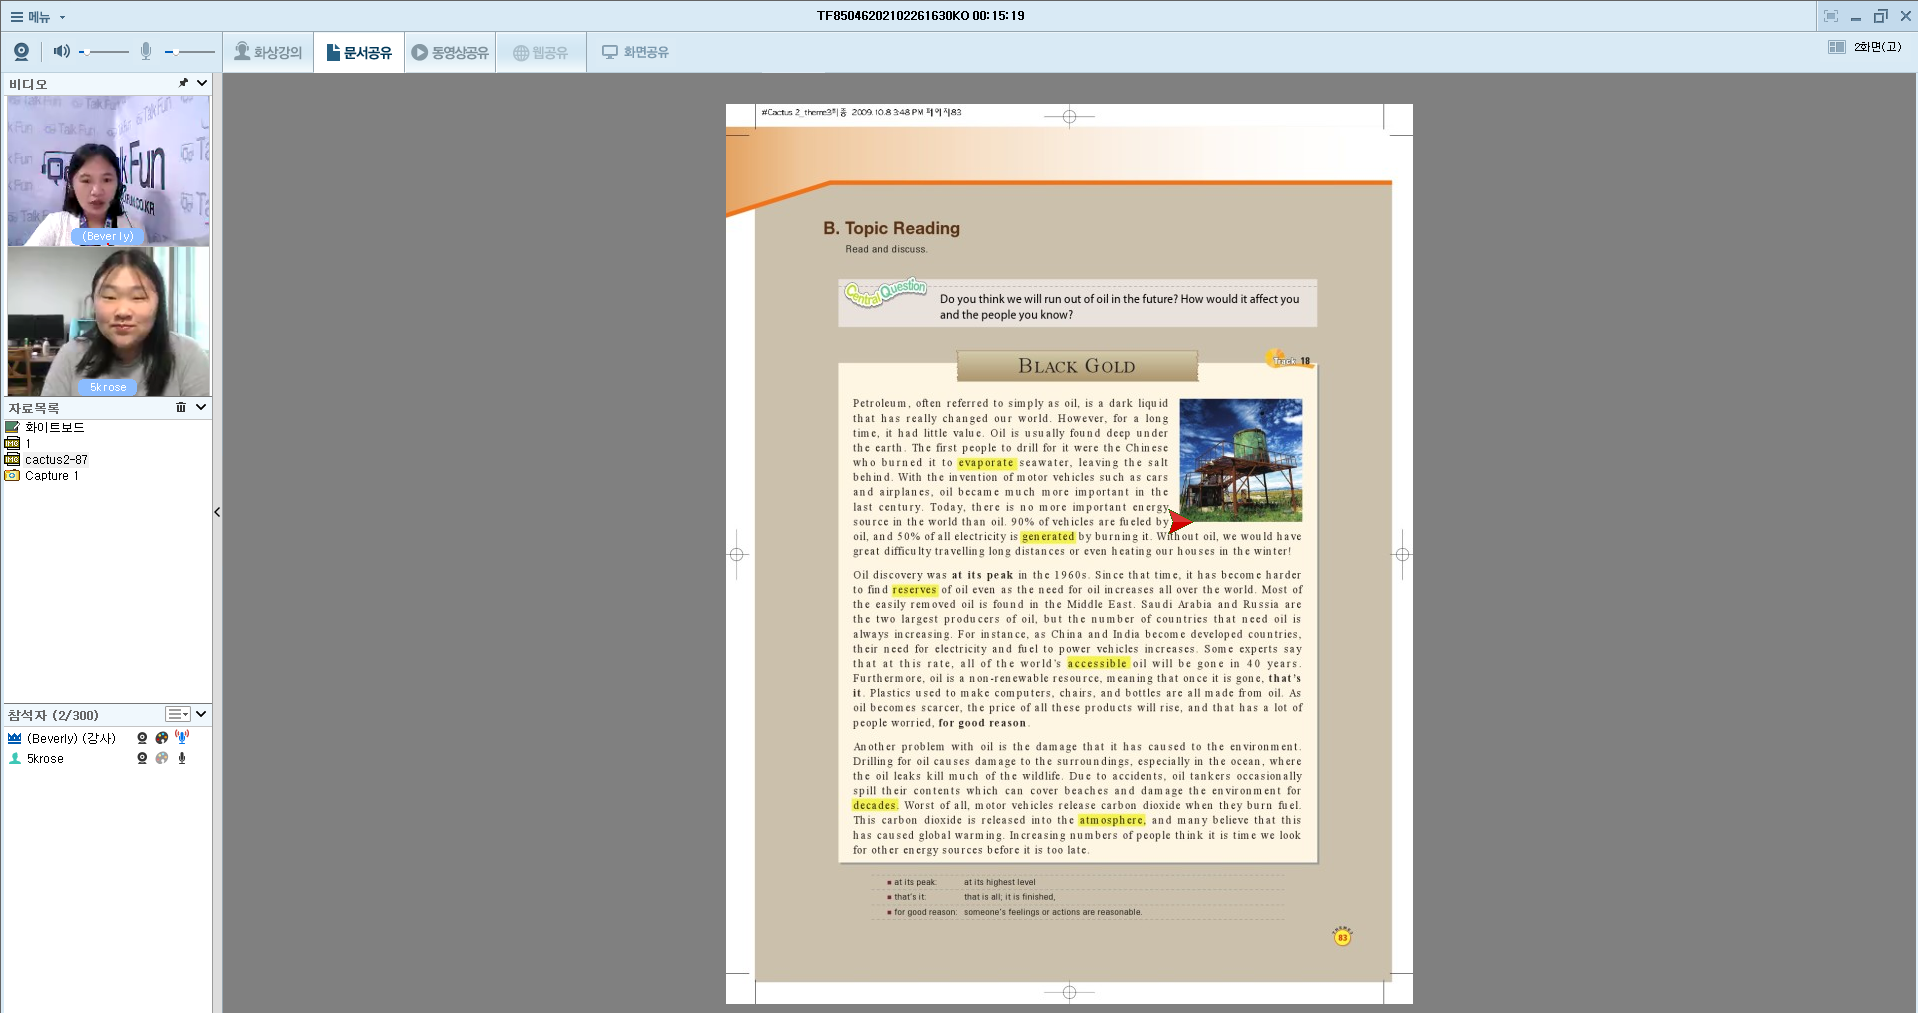Click the trash icon in 자료목록 panel
The image size is (1918, 1013).
[181, 407]
